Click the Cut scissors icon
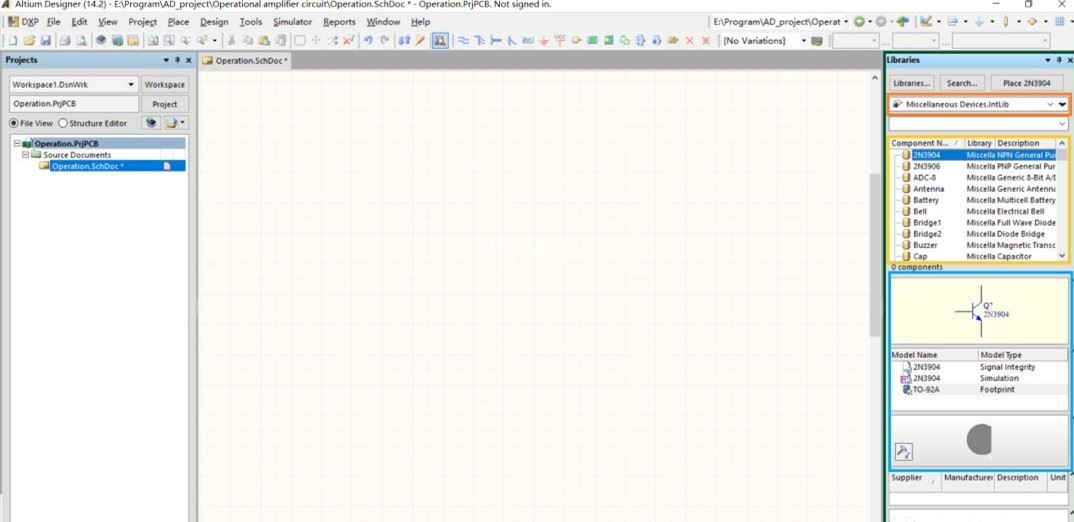The height and width of the screenshot is (522, 1074). click(x=232, y=41)
